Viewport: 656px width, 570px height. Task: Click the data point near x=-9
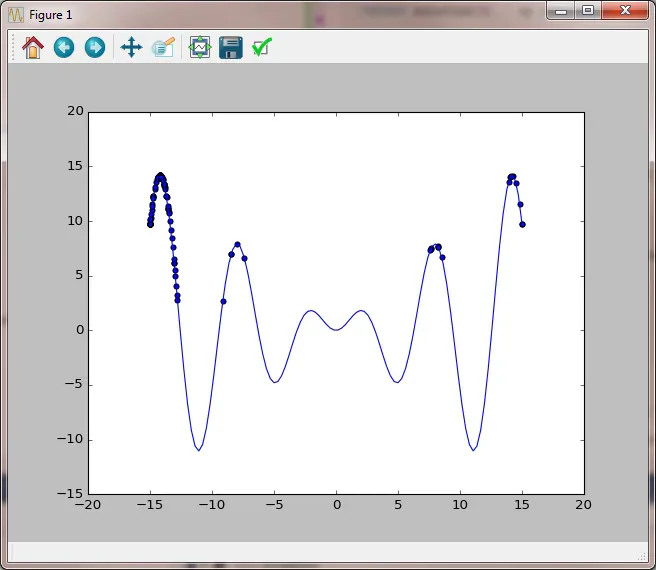pyautogui.click(x=223, y=301)
